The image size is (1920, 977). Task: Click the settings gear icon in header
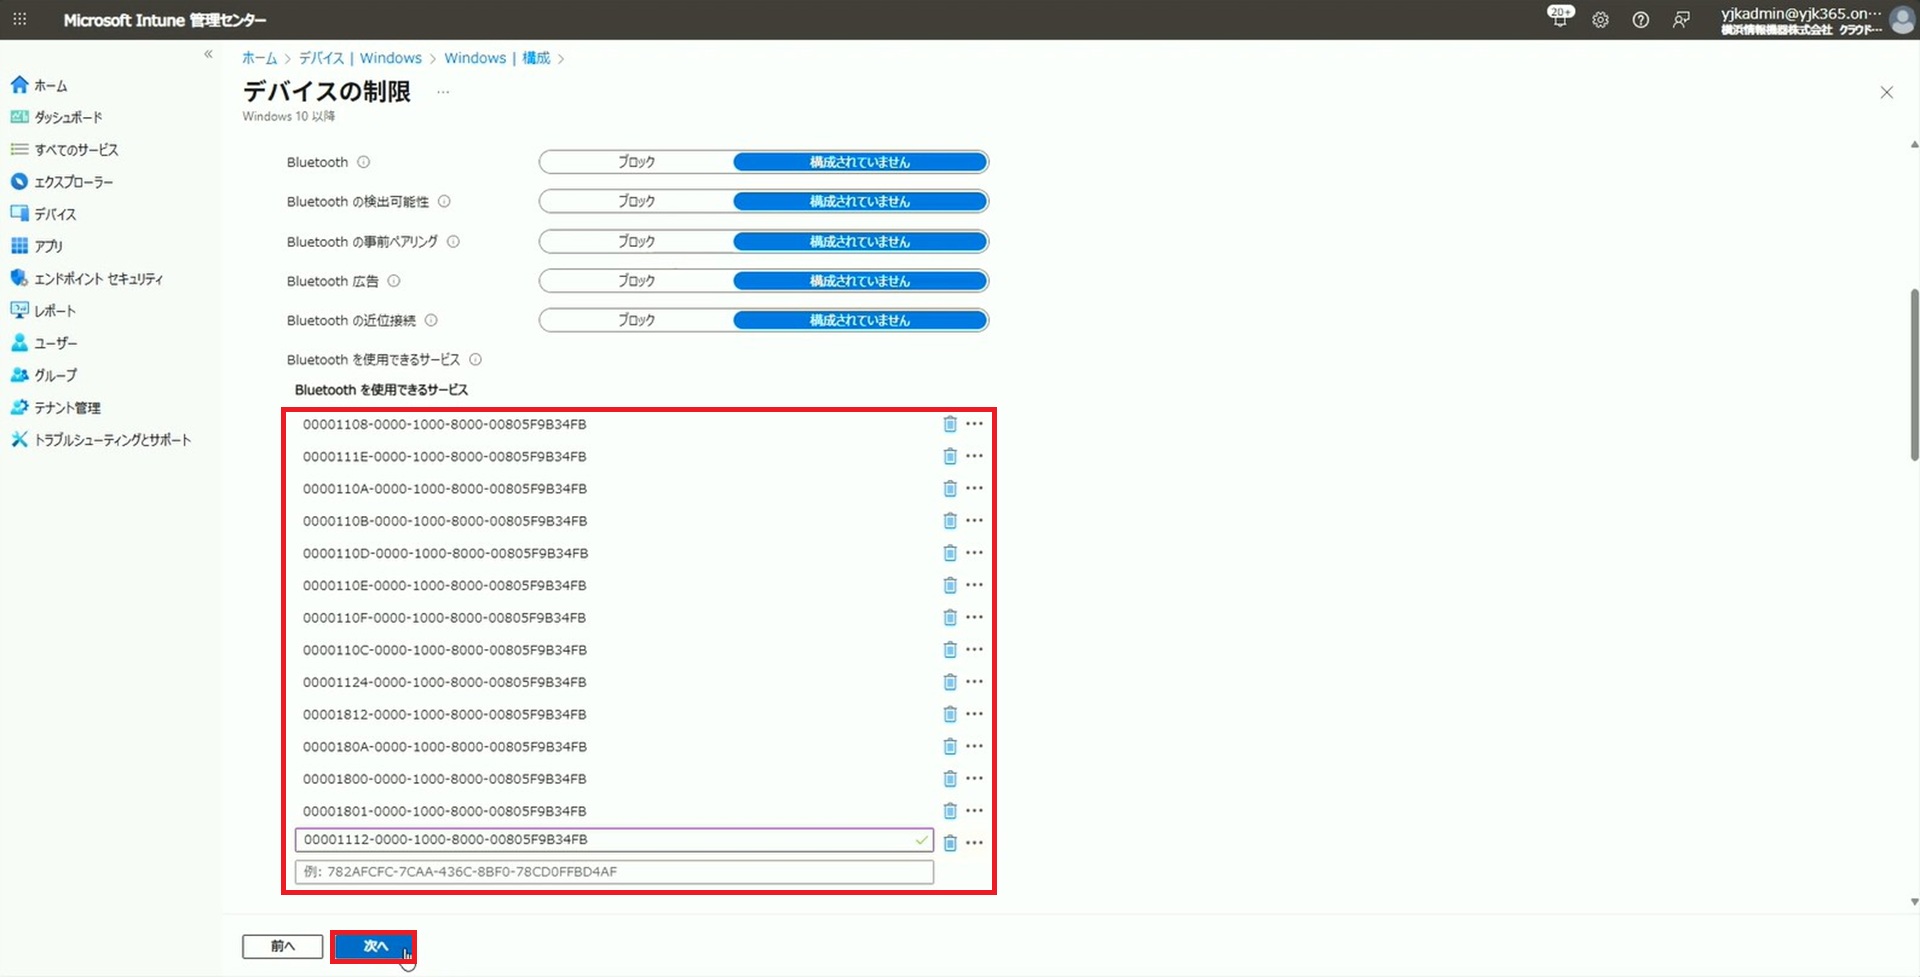[1600, 20]
